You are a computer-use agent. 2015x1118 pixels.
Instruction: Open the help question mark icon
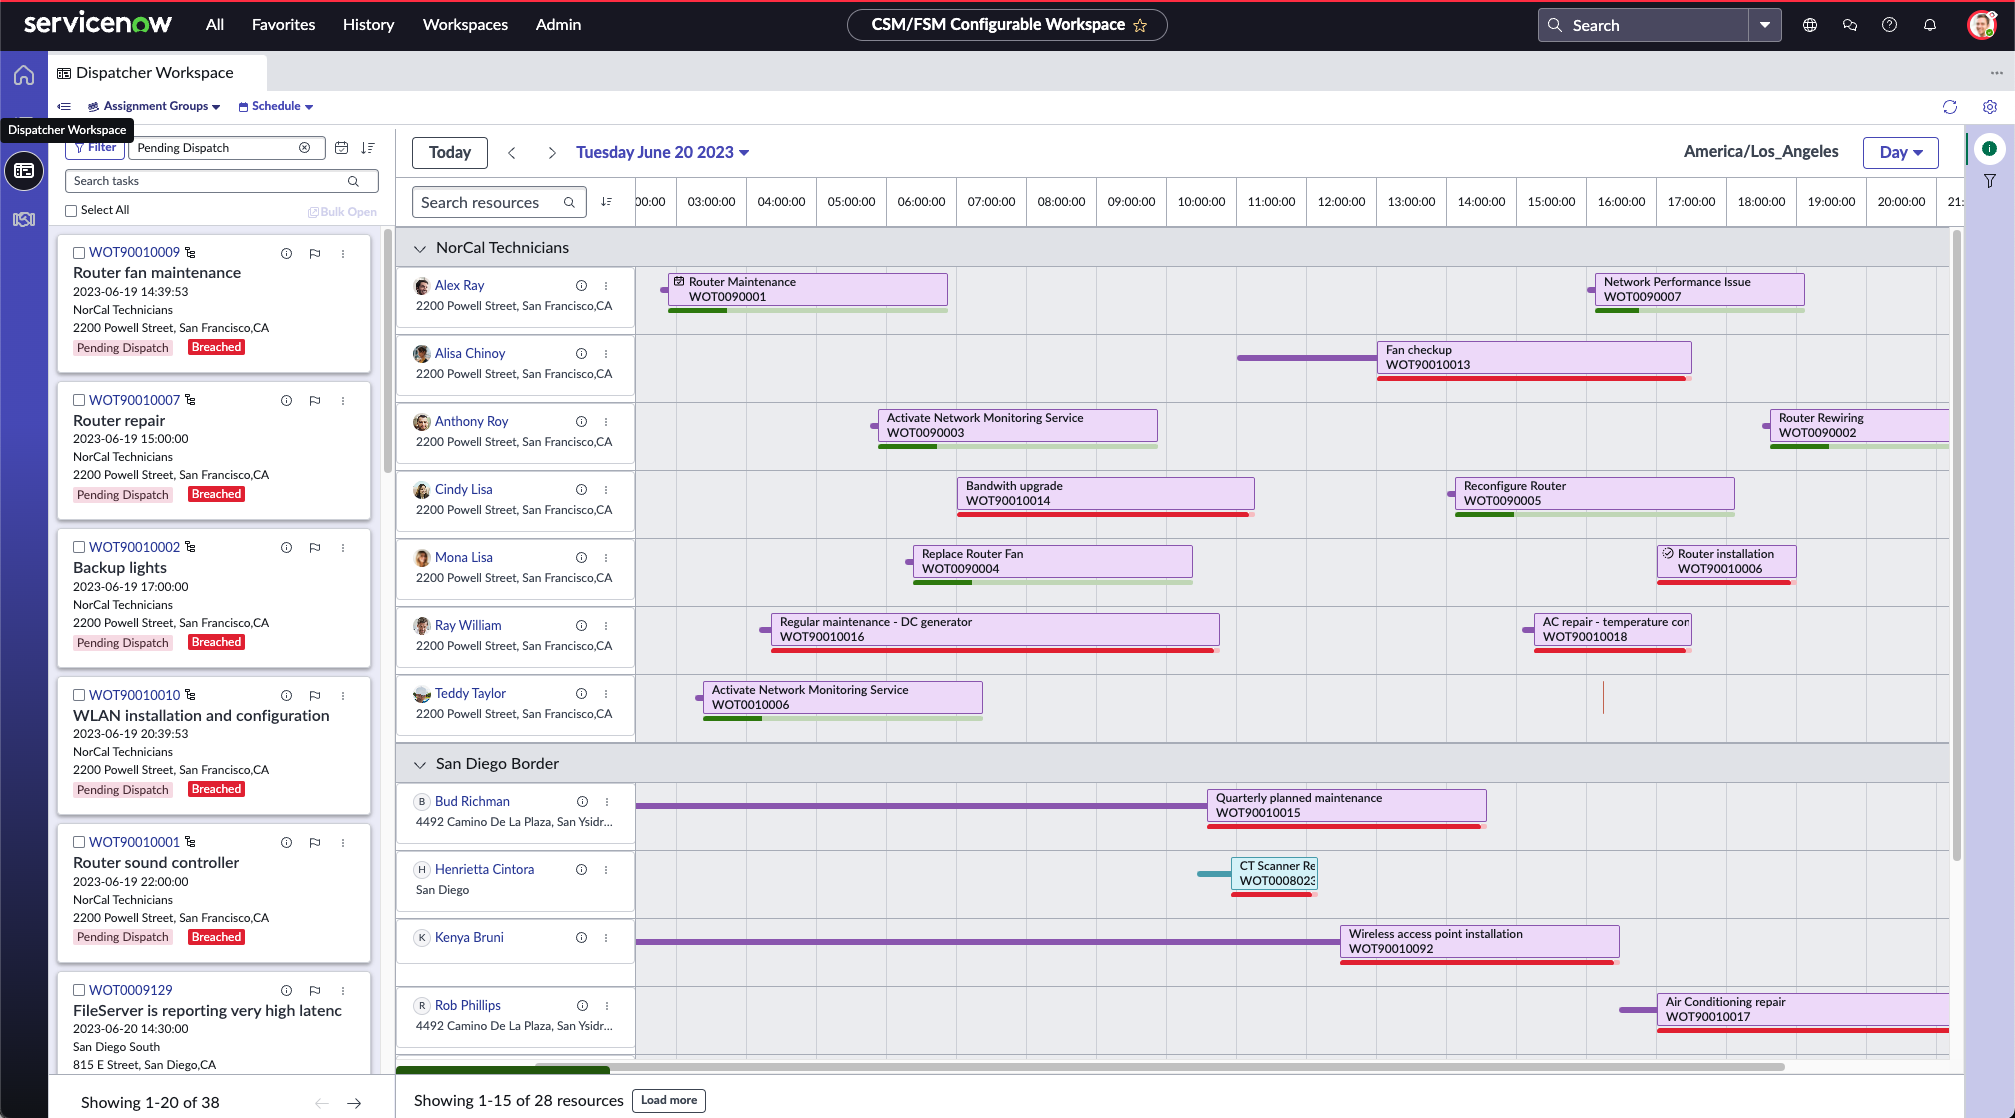[x=1889, y=25]
